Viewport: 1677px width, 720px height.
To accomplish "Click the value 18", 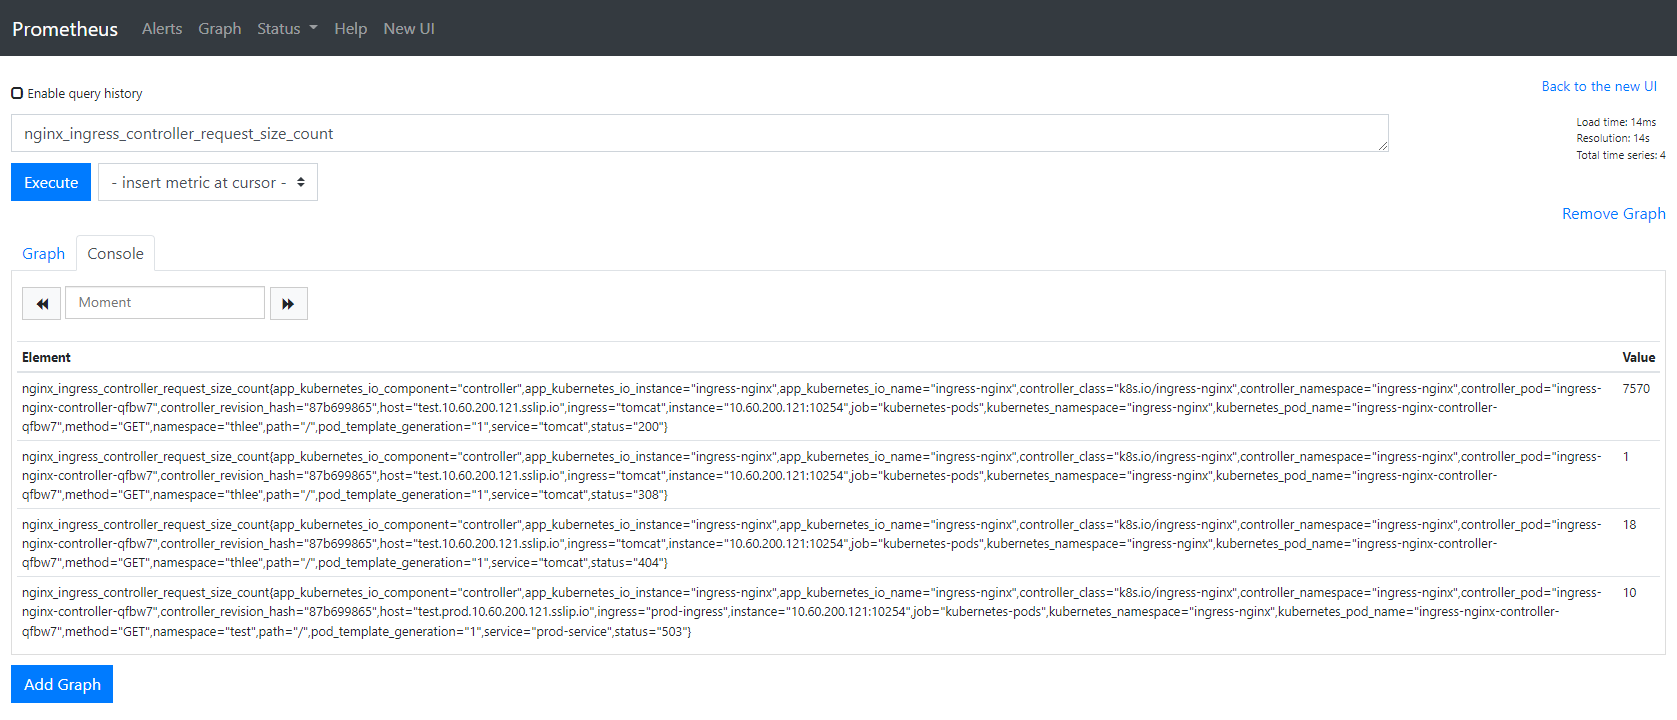I will [1629, 525].
